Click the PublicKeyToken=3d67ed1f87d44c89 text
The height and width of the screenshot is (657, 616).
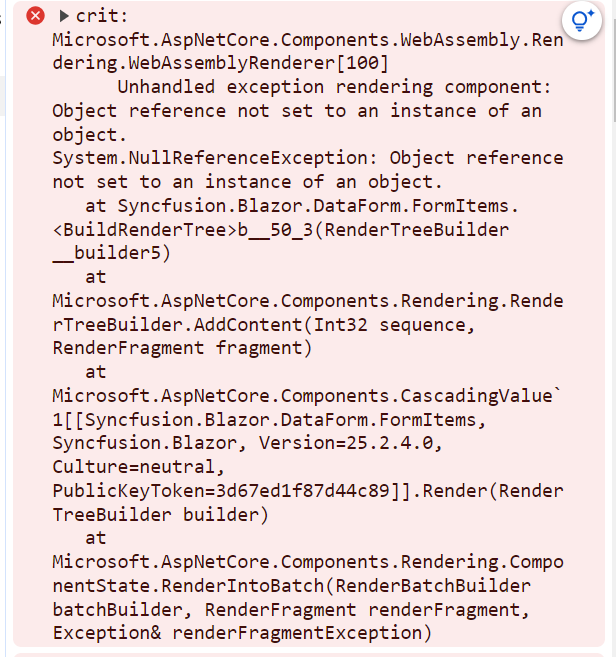pyautogui.click(x=221, y=491)
